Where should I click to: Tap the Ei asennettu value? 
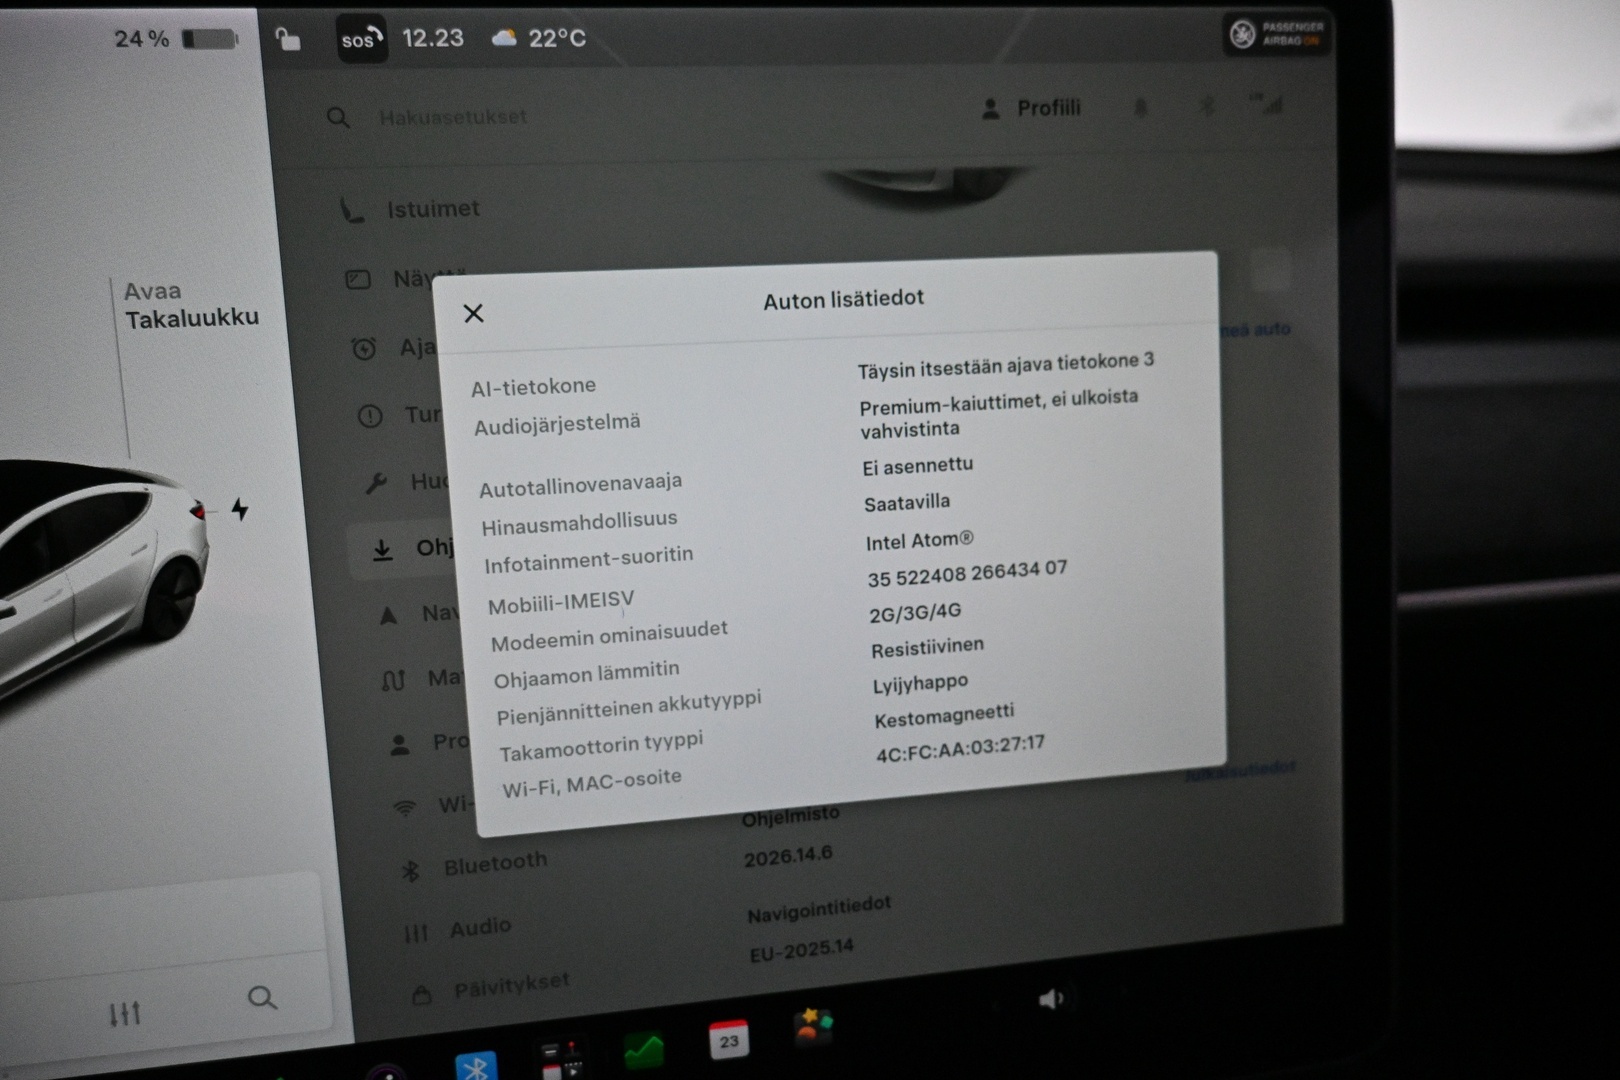[x=918, y=466]
